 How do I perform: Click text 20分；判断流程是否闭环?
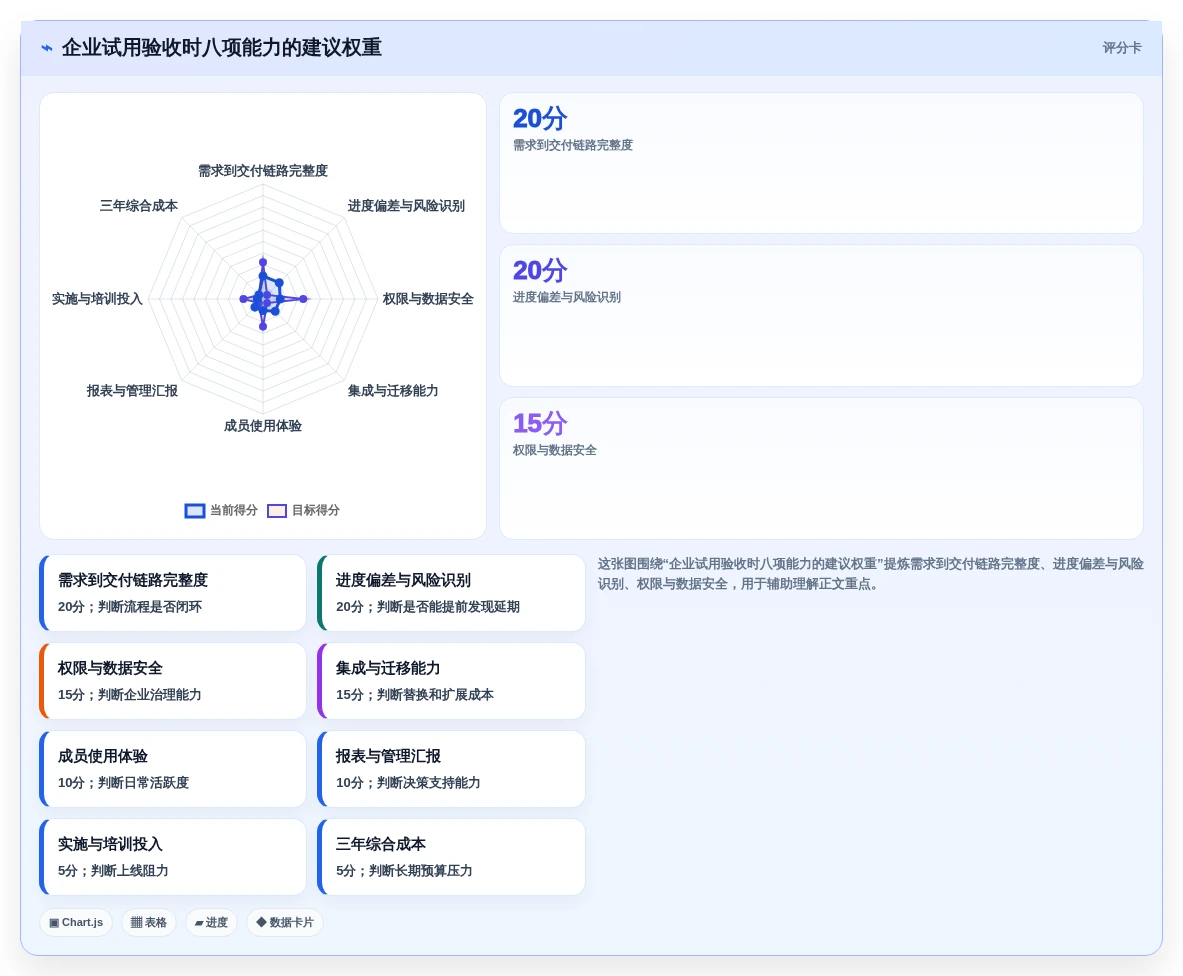(x=130, y=607)
